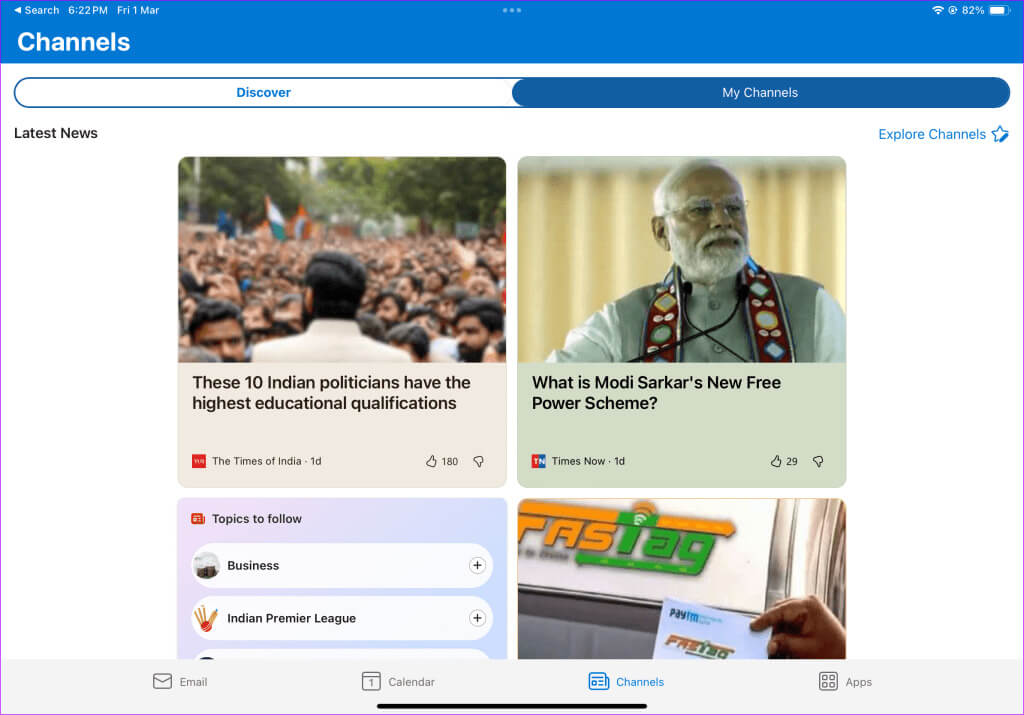1024x715 pixels.
Task: Switch to the My Channels tab
Action: pos(760,93)
